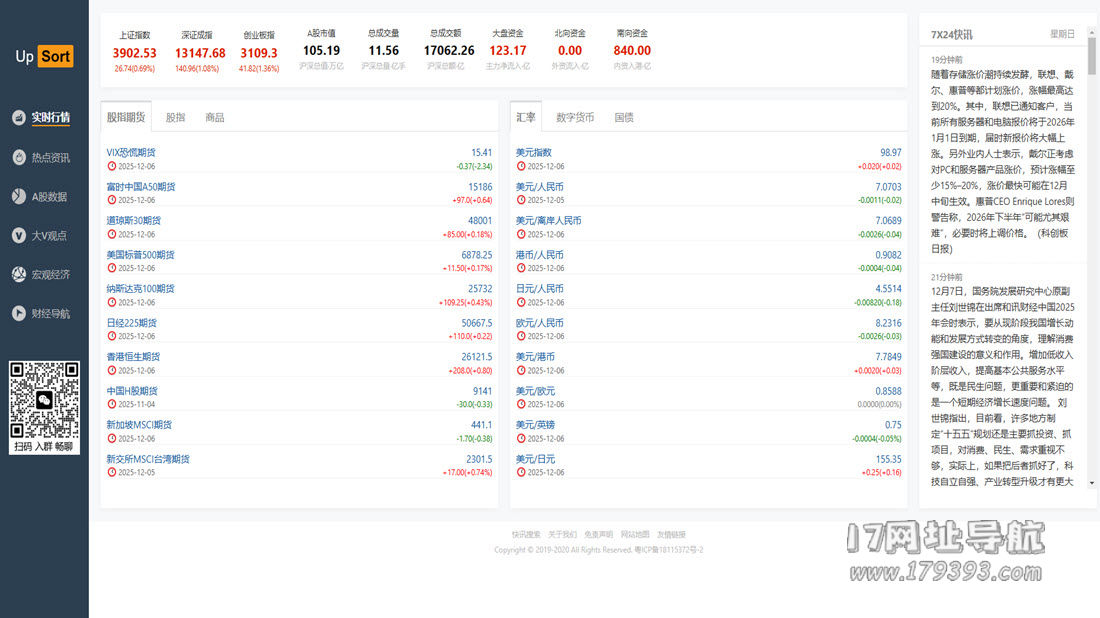The image size is (1100, 618).
Task: Switch to the 商品 tab
Action: click(x=214, y=118)
